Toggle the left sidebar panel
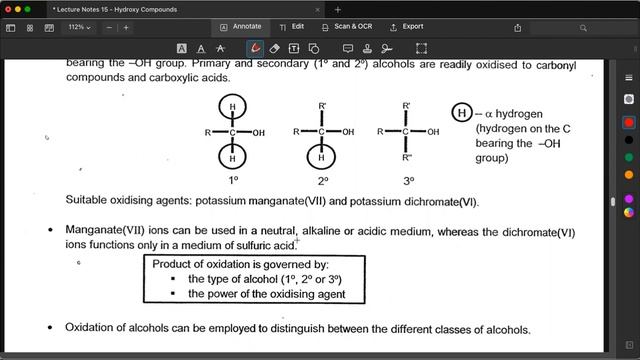 click(11, 28)
